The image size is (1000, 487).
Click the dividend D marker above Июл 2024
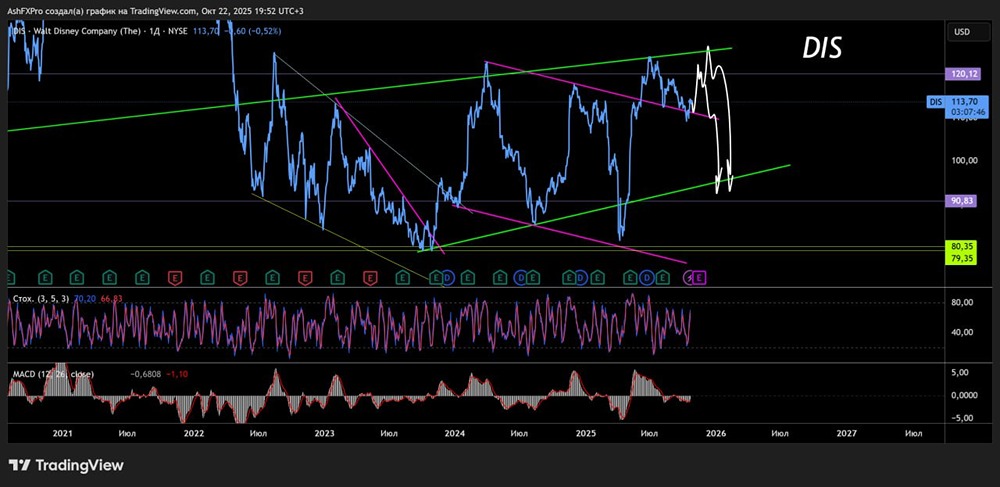tap(521, 277)
